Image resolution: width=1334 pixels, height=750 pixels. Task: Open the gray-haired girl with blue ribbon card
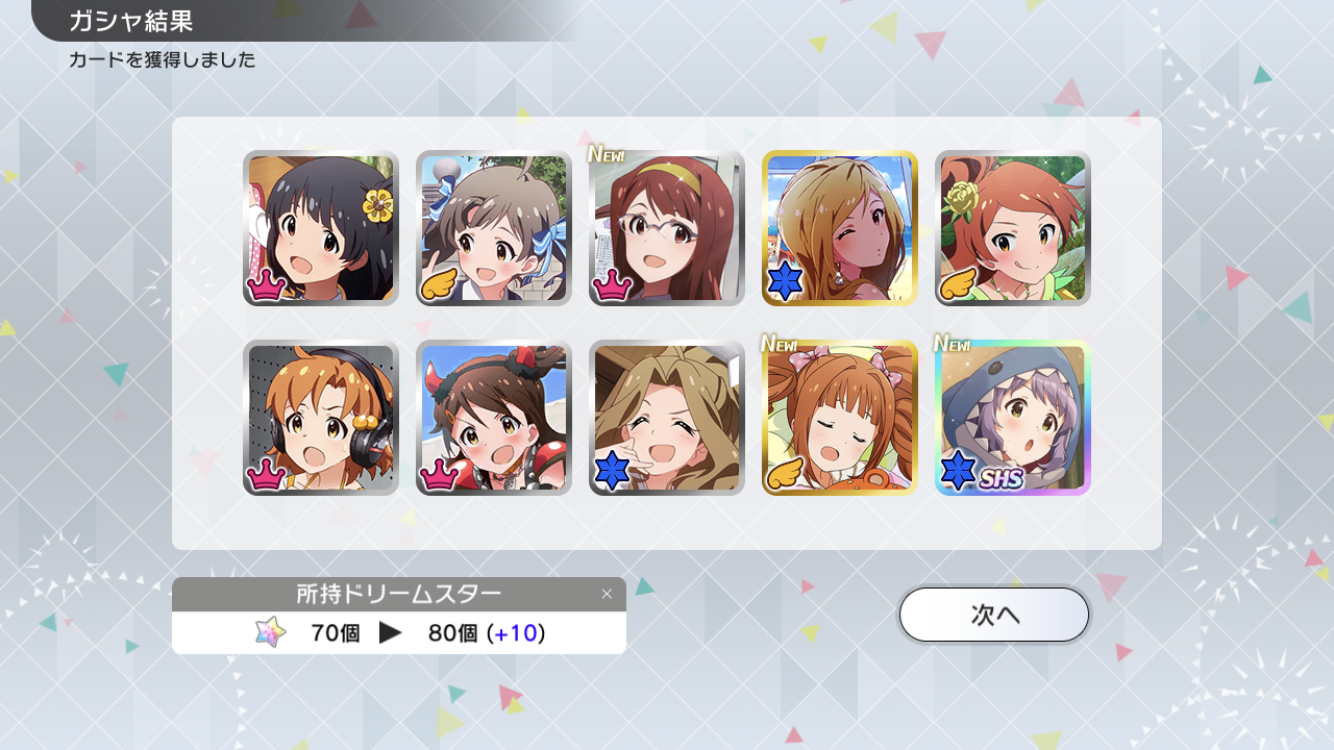point(494,228)
